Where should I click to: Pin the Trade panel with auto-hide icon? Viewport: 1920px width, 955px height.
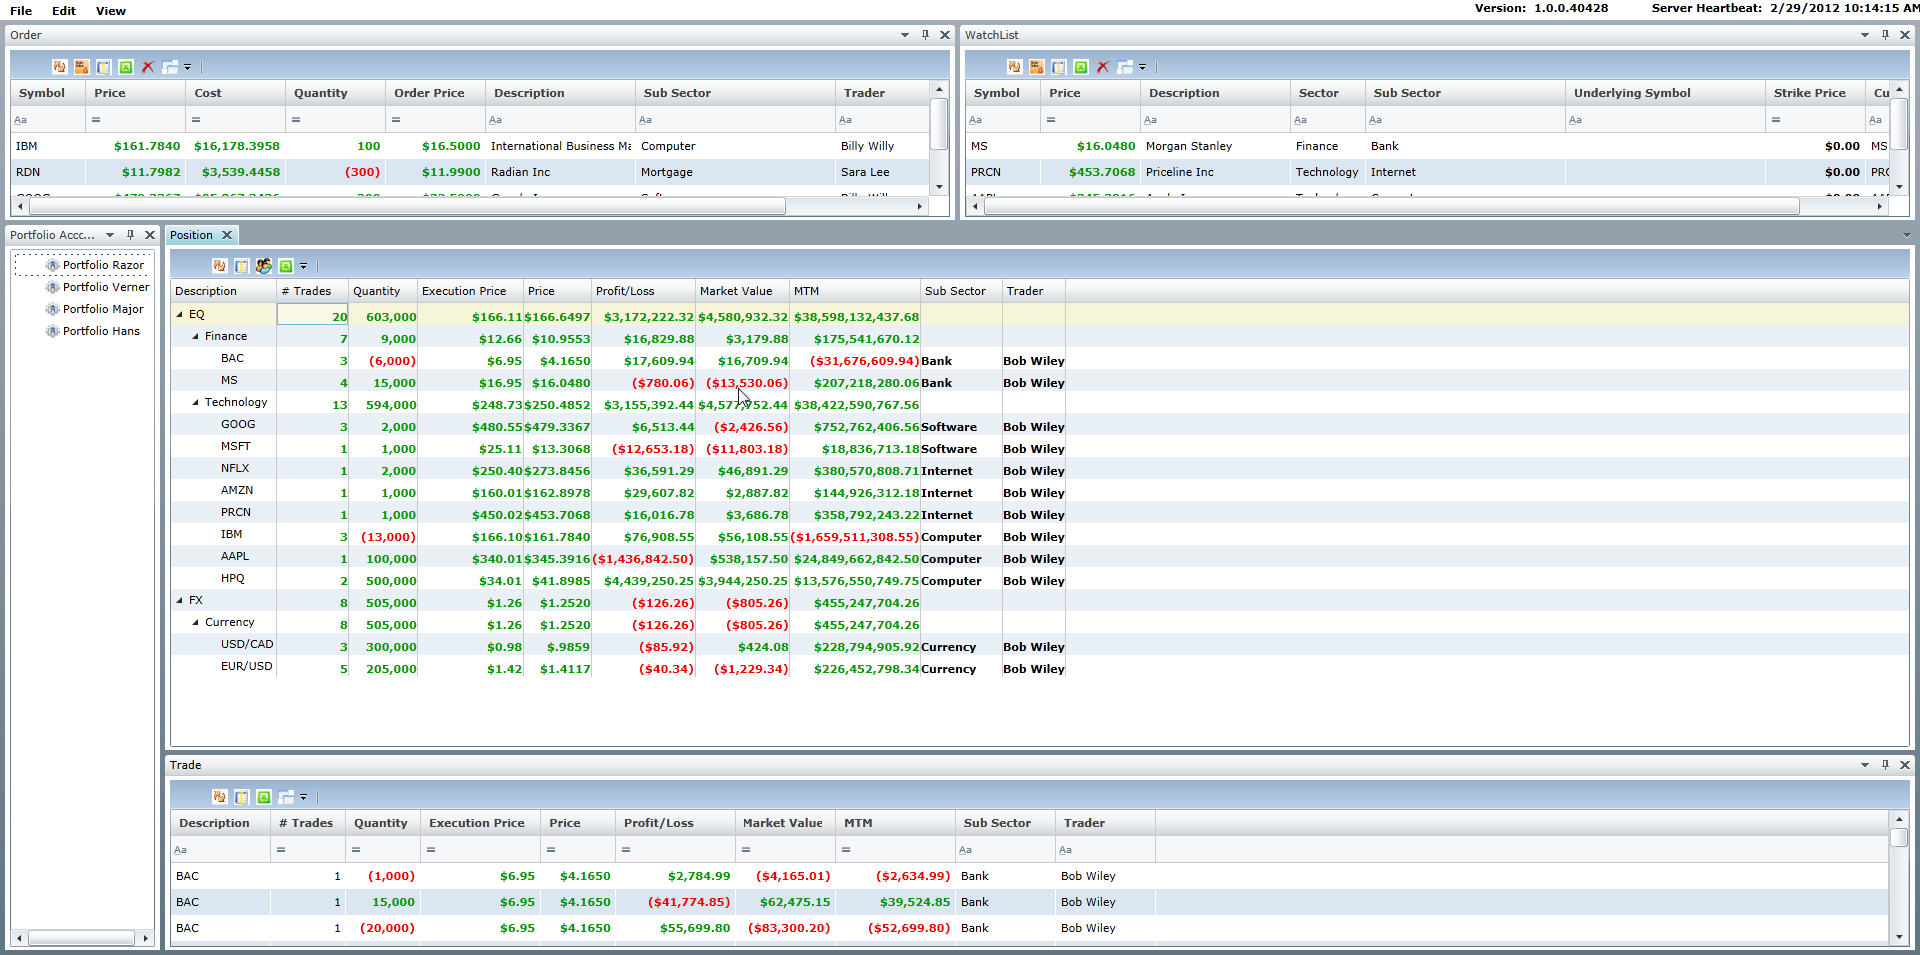click(x=1885, y=765)
